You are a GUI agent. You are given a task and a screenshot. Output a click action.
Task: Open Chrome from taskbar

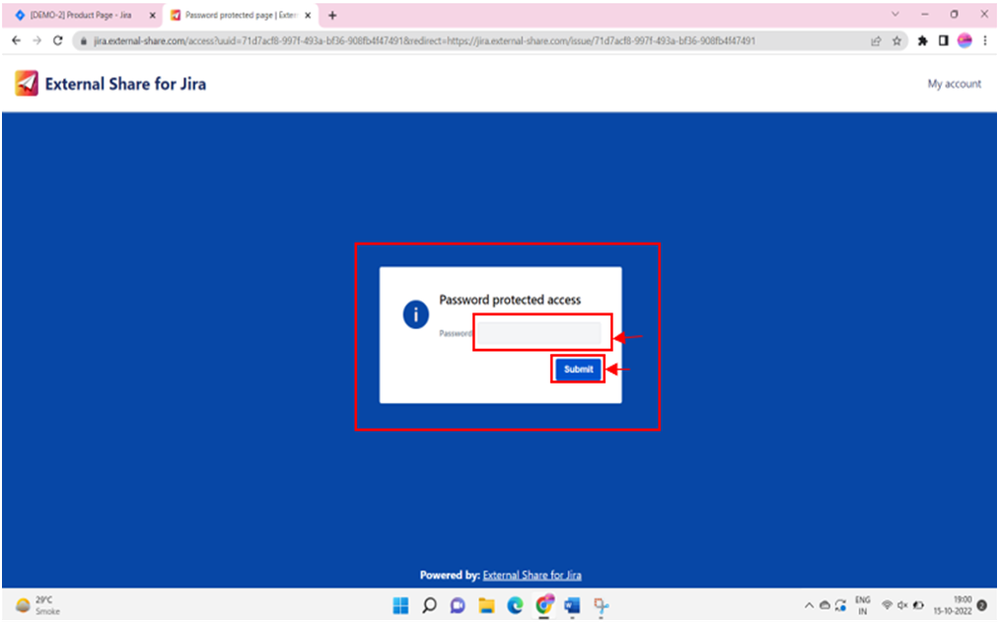(544, 605)
